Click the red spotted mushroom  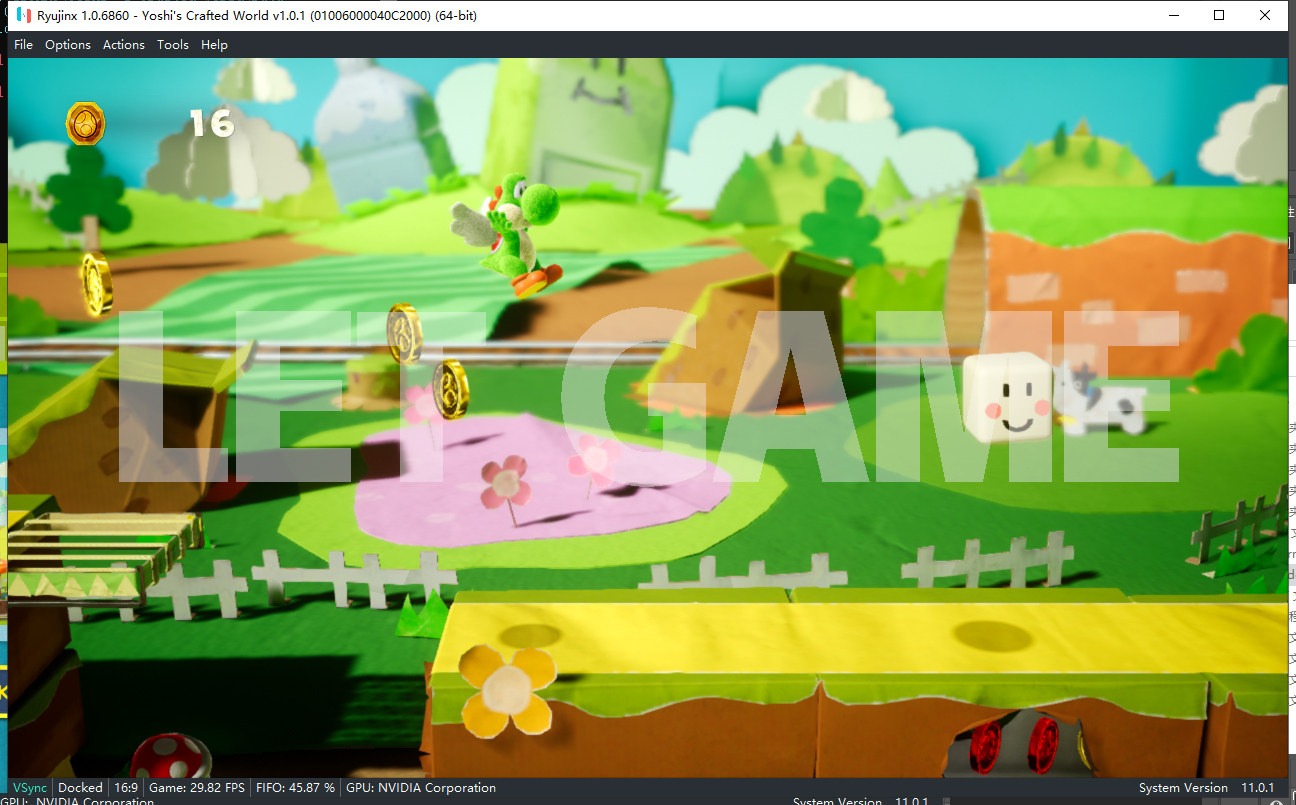(x=171, y=755)
